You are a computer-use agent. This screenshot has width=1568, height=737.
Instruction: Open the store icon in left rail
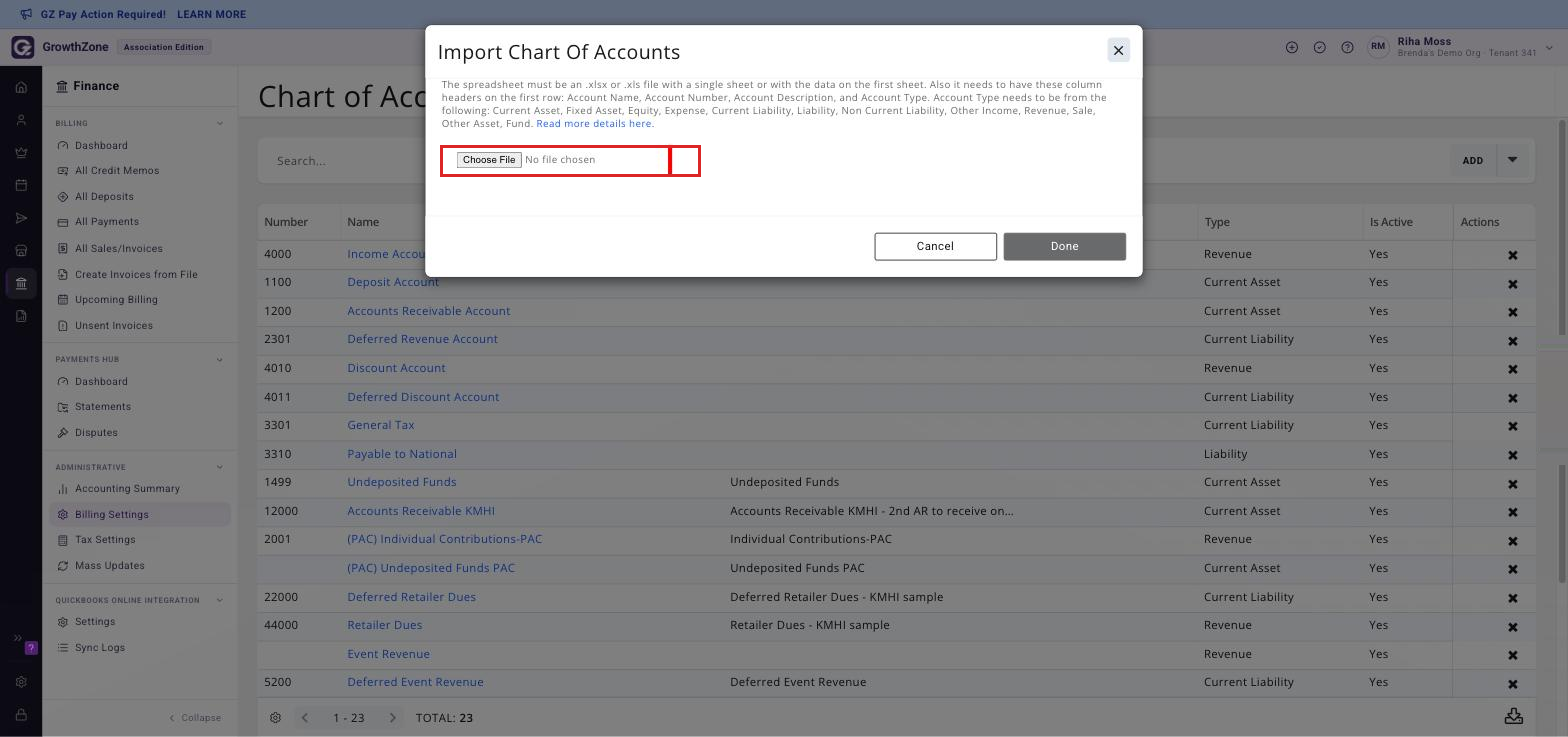[21, 250]
